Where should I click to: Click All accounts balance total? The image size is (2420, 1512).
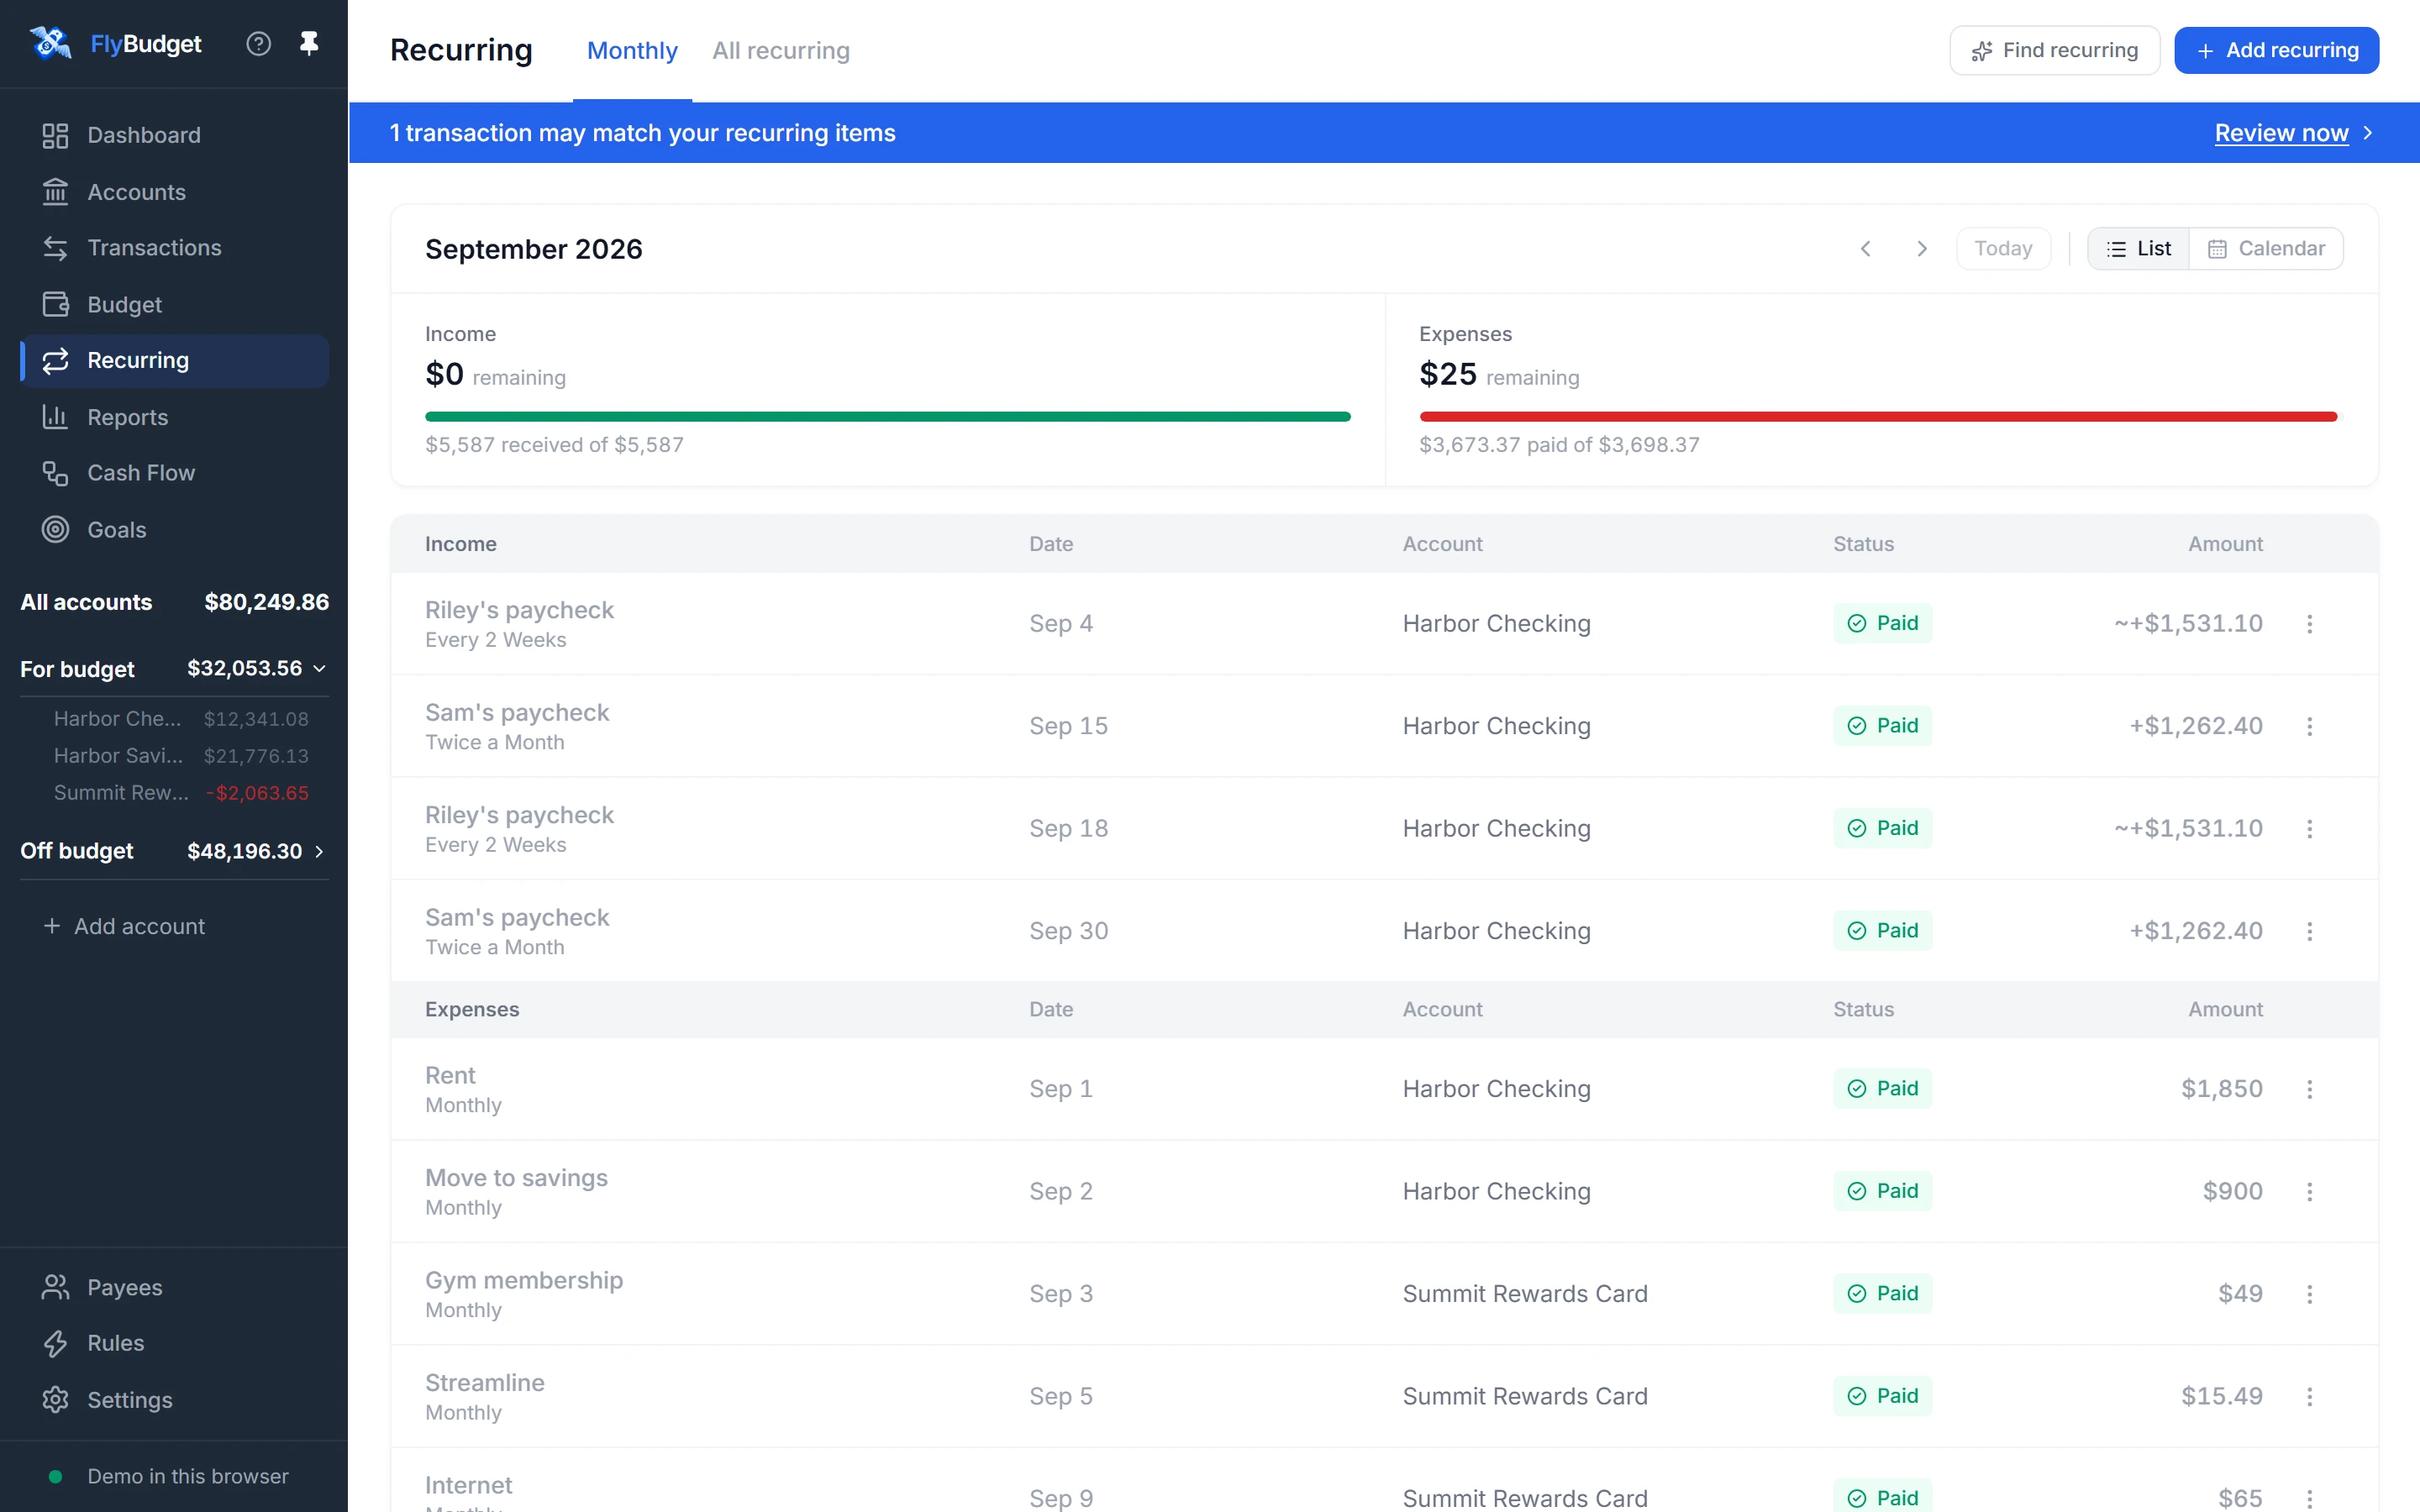(266, 602)
